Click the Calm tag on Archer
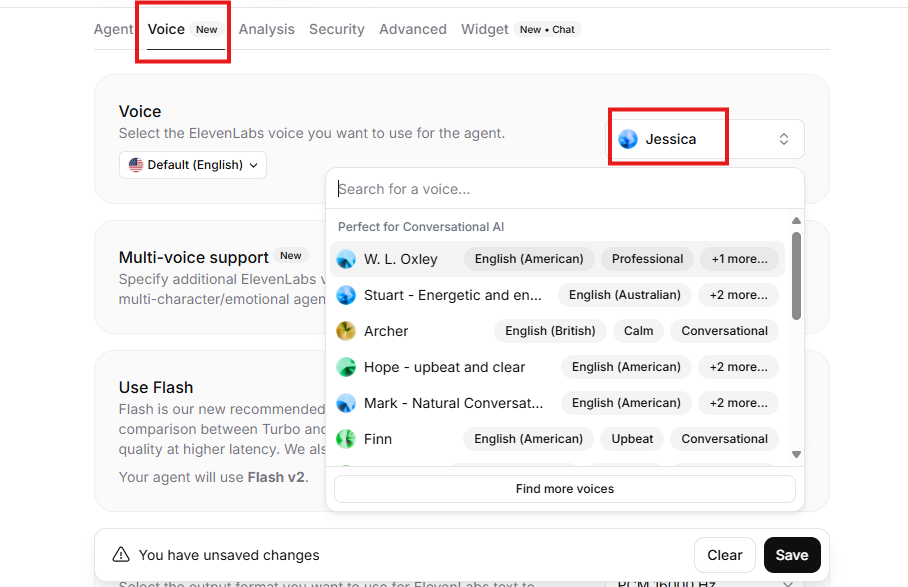 click(x=638, y=331)
